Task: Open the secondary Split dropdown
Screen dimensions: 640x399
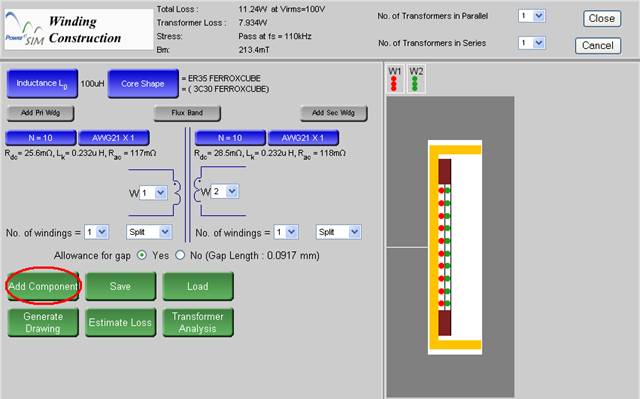Action: (338, 232)
